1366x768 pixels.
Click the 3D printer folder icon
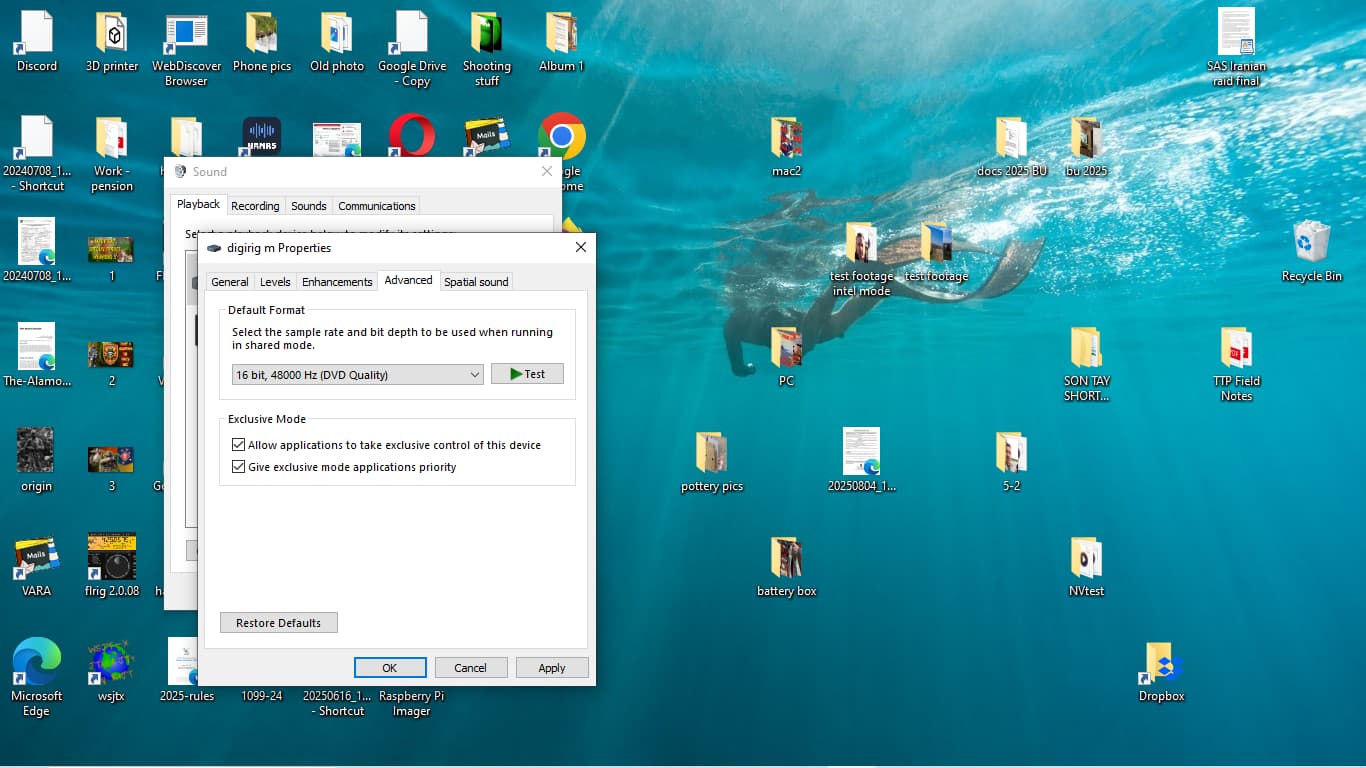tap(112, 35)
